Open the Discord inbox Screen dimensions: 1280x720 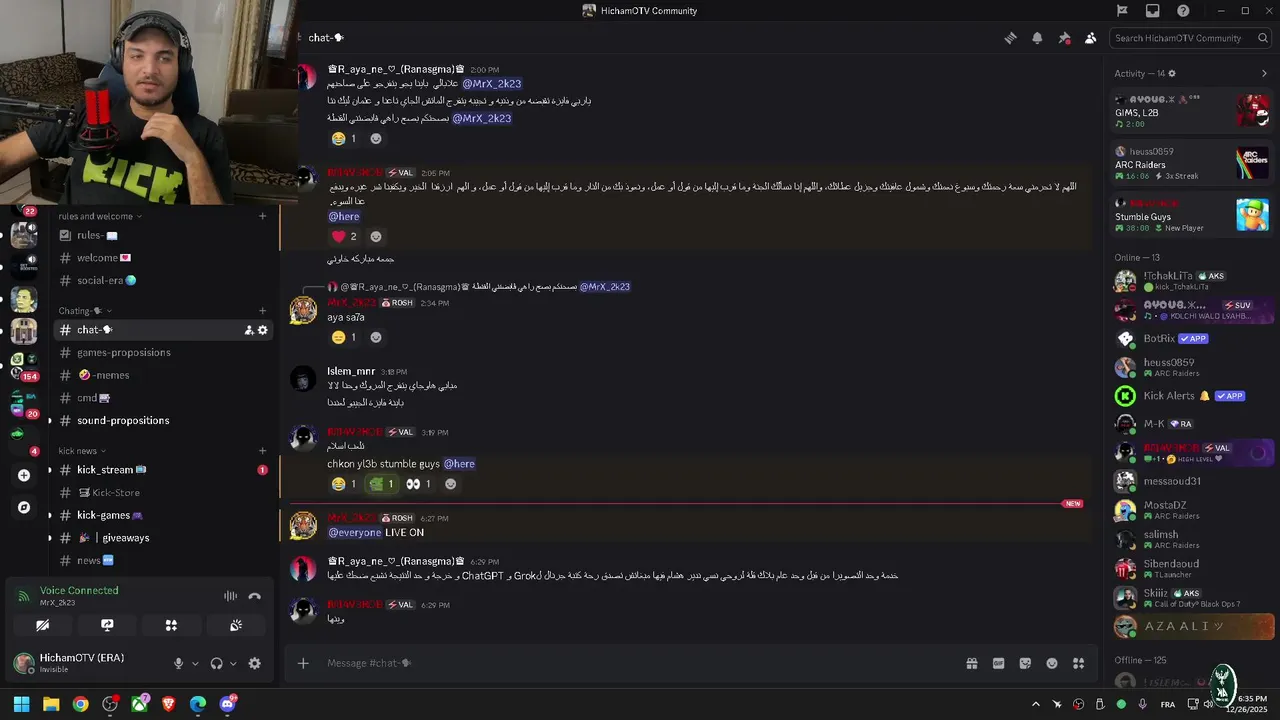tap(1153, 11)
